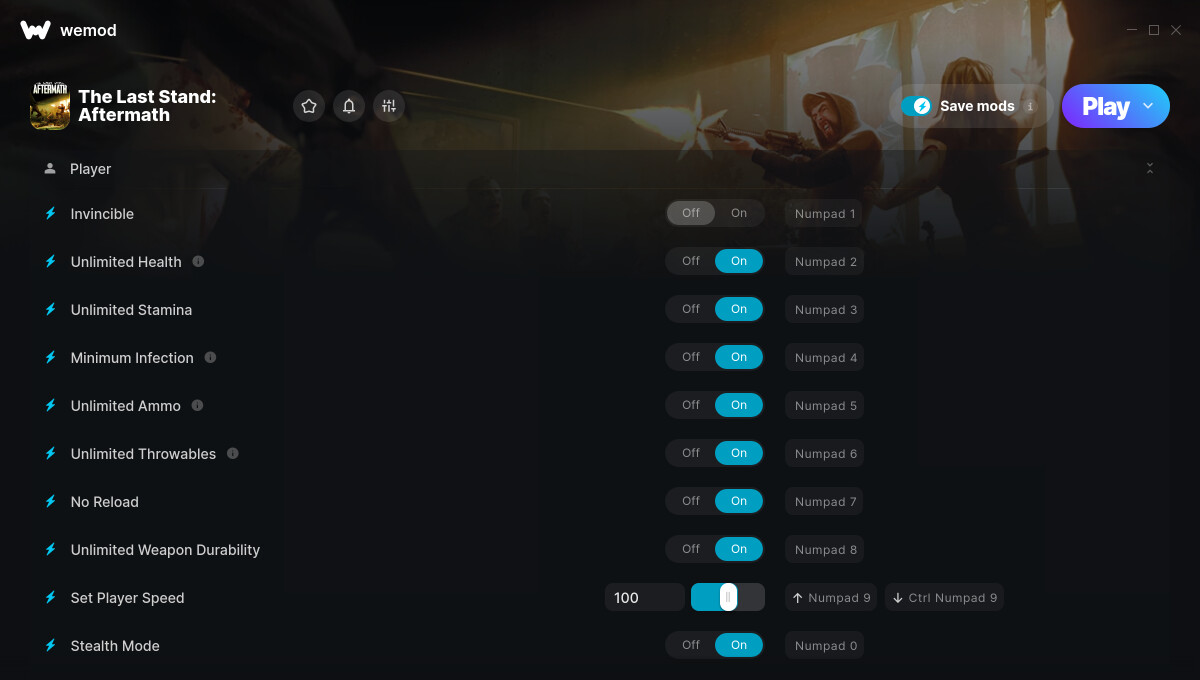
Task: Turn Invincible mod On
Action: coord(739,213)
